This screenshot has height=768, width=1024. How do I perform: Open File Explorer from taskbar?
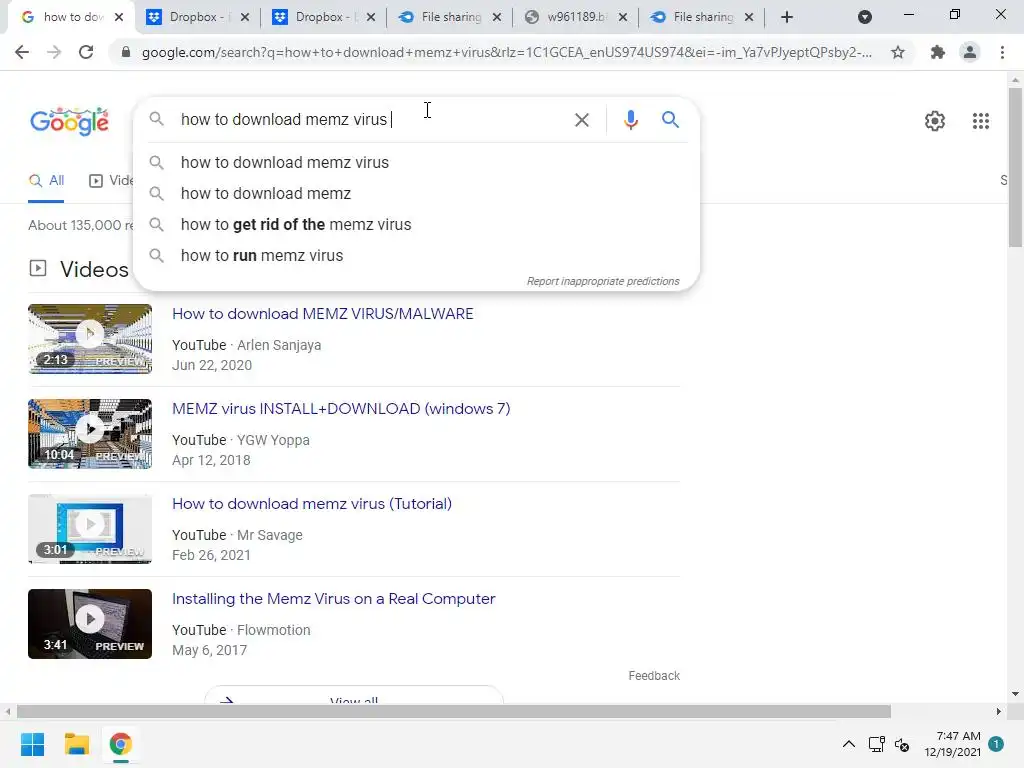click(76, 744)
